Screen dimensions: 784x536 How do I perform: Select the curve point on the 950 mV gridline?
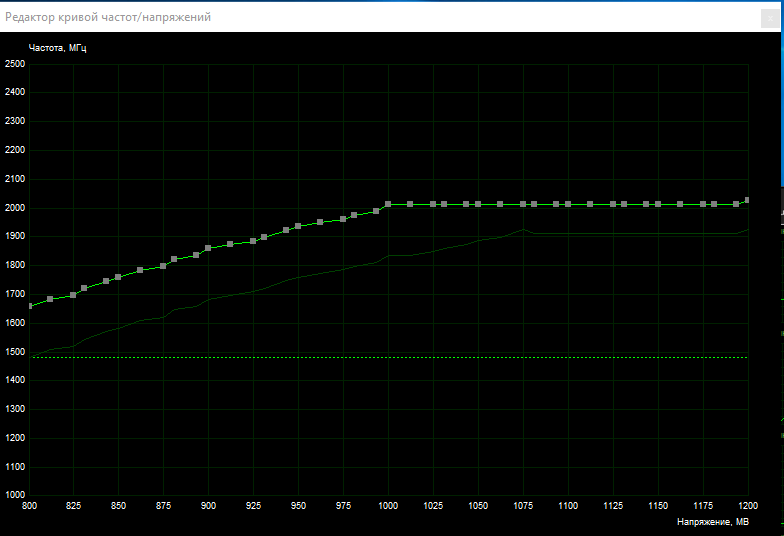point(298,226)
